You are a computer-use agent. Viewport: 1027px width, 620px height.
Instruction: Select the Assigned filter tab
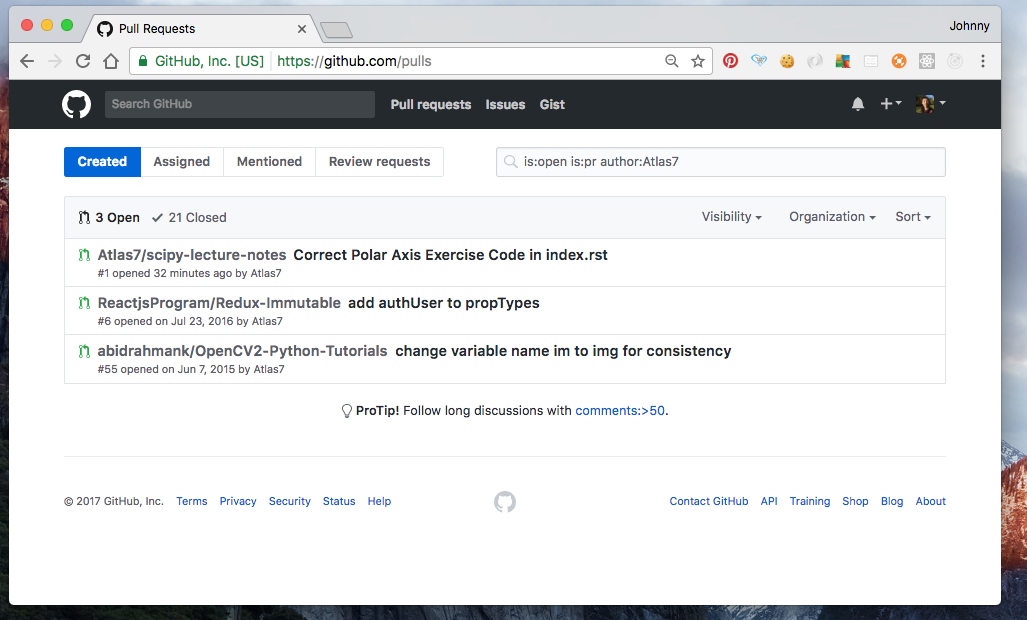pos(181,162)
